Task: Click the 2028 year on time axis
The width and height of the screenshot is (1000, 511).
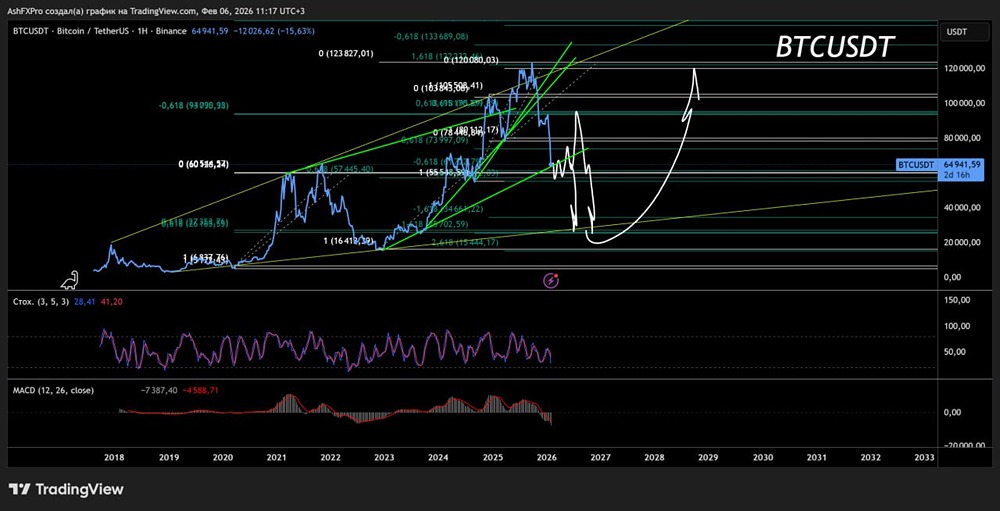Action: click(x=654, y=457)
